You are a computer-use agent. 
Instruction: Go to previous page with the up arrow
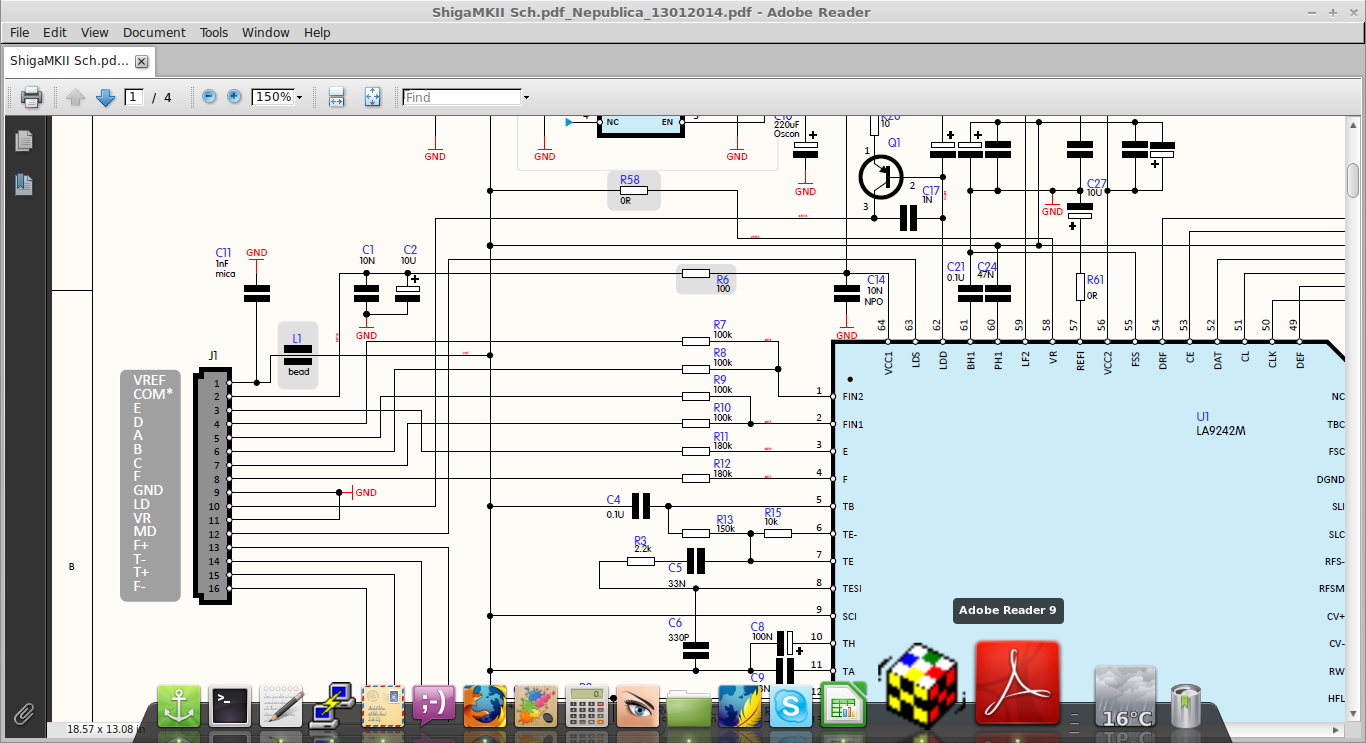tap(76, 97)
